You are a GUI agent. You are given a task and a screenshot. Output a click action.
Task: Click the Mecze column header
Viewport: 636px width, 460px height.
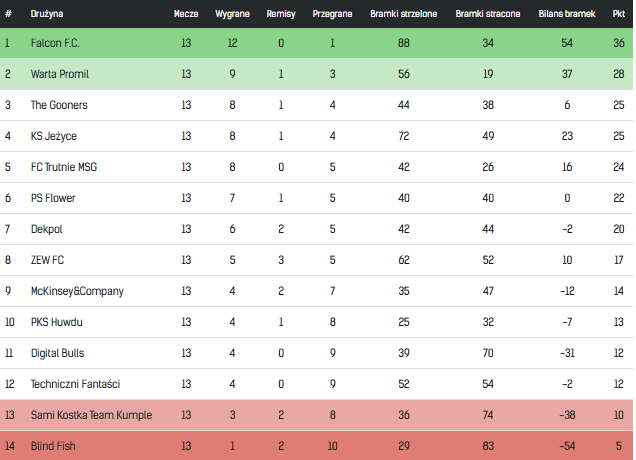click(x=186, y=14)
